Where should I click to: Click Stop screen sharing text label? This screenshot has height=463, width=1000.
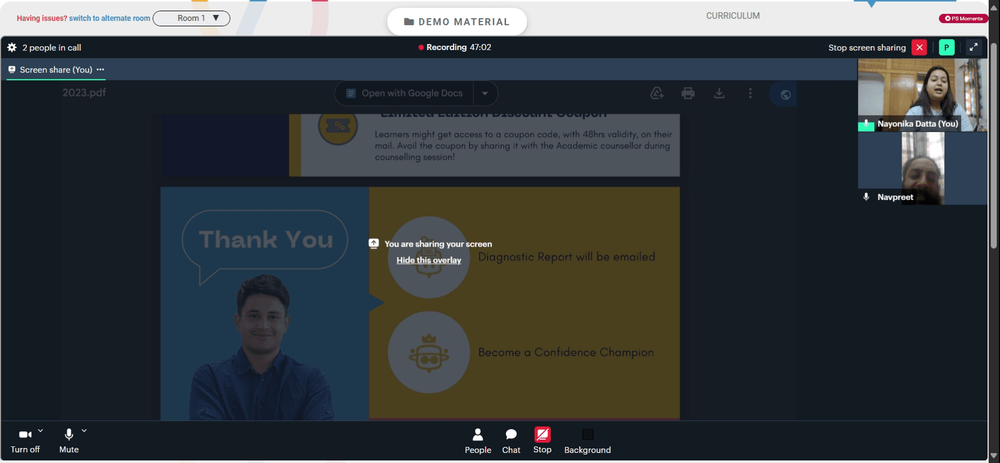pos(867,48)
